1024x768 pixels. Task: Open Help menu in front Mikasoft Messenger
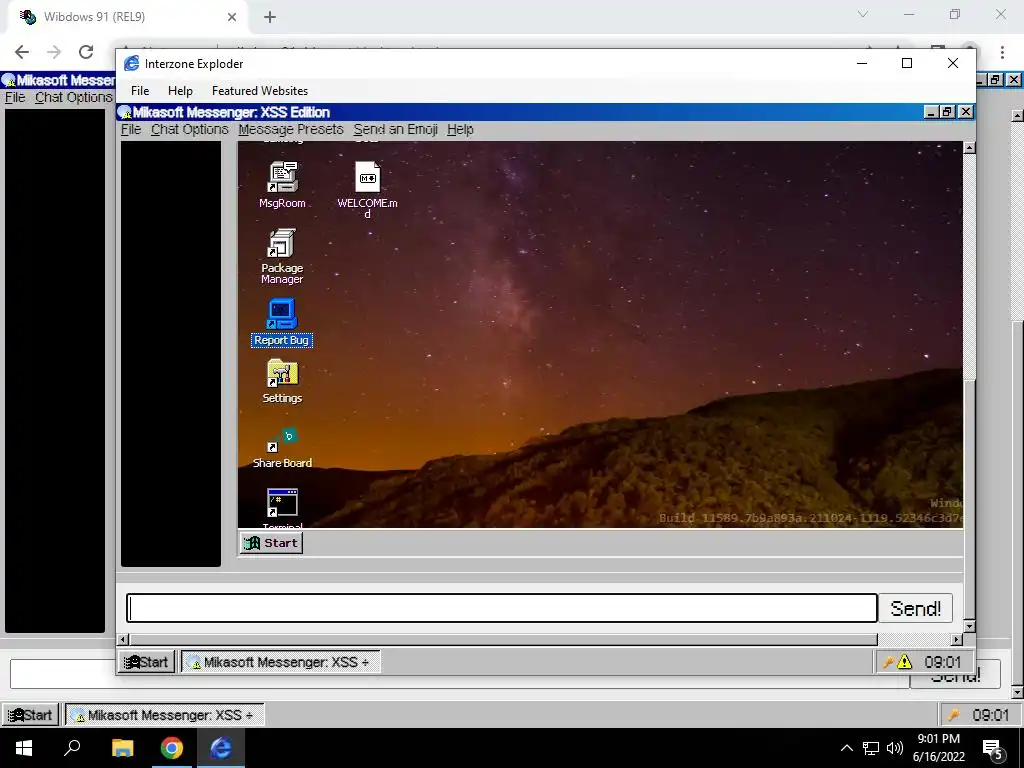(x=460, y=129)
